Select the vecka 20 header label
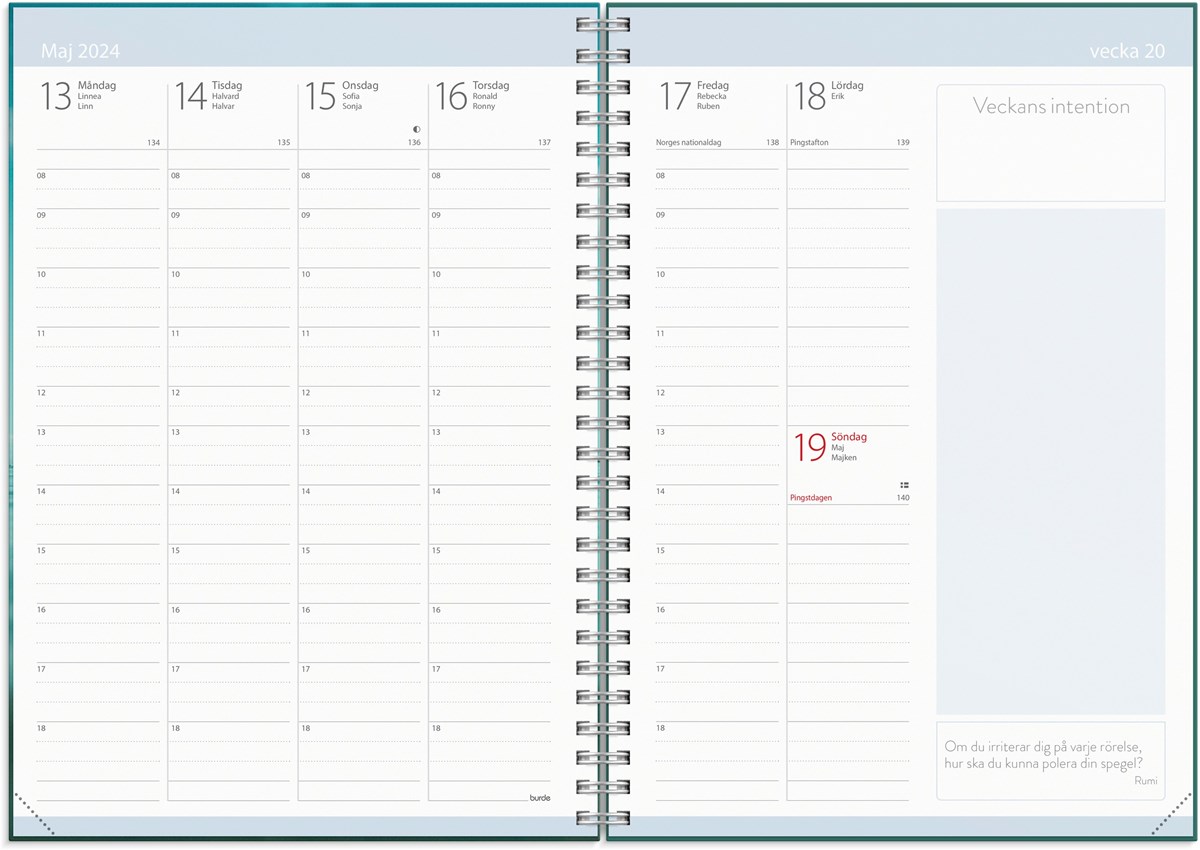The height and width of the screenshot is (850, 1200). coord(1127,52)
